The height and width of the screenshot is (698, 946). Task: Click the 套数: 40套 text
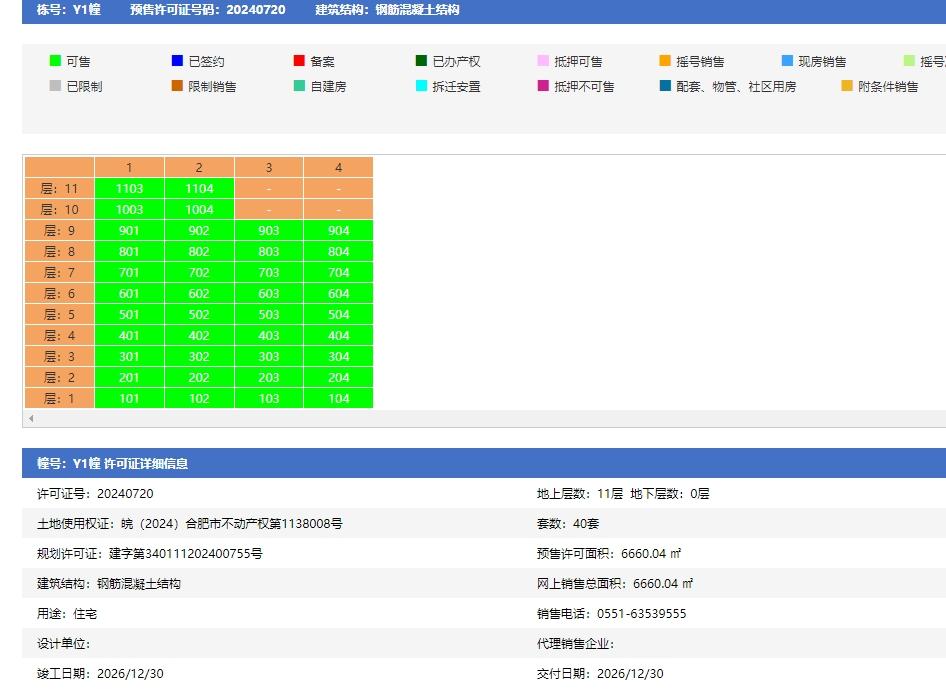coord(568,524)
